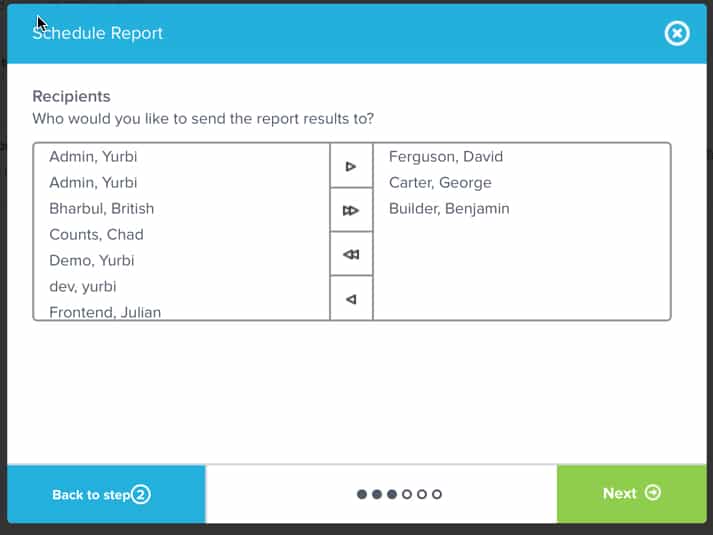
Task: Select Demo, Yurbi in the list
Action: [x=91, y=261]
